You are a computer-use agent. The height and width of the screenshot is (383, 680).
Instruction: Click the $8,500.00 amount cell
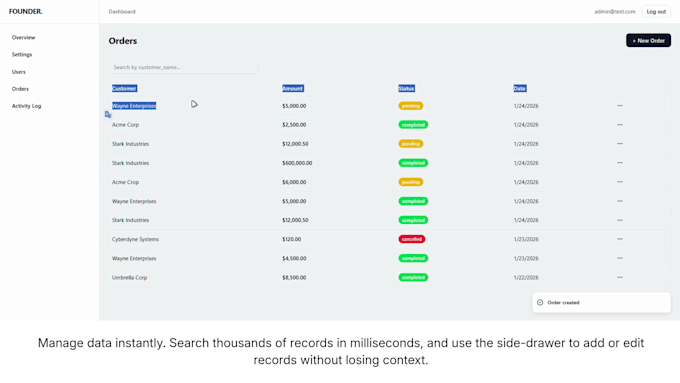[294, 278]
